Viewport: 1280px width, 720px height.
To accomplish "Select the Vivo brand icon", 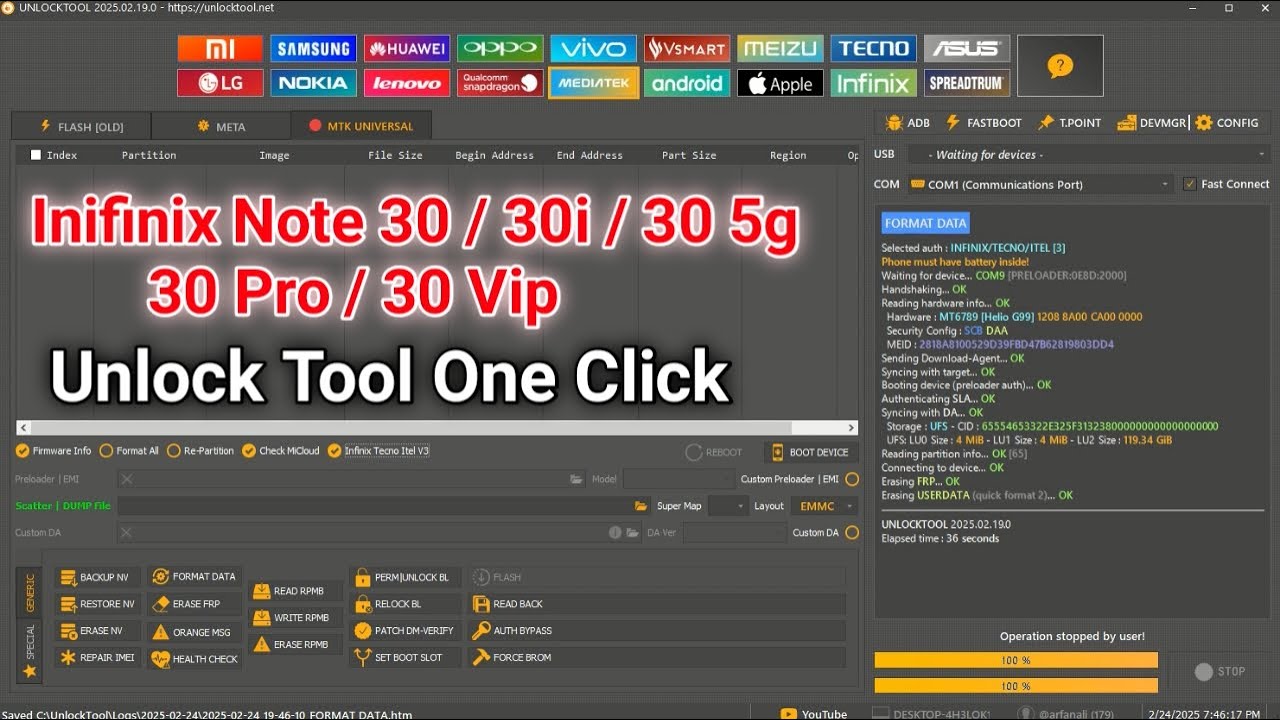I will tap(594, 48).
